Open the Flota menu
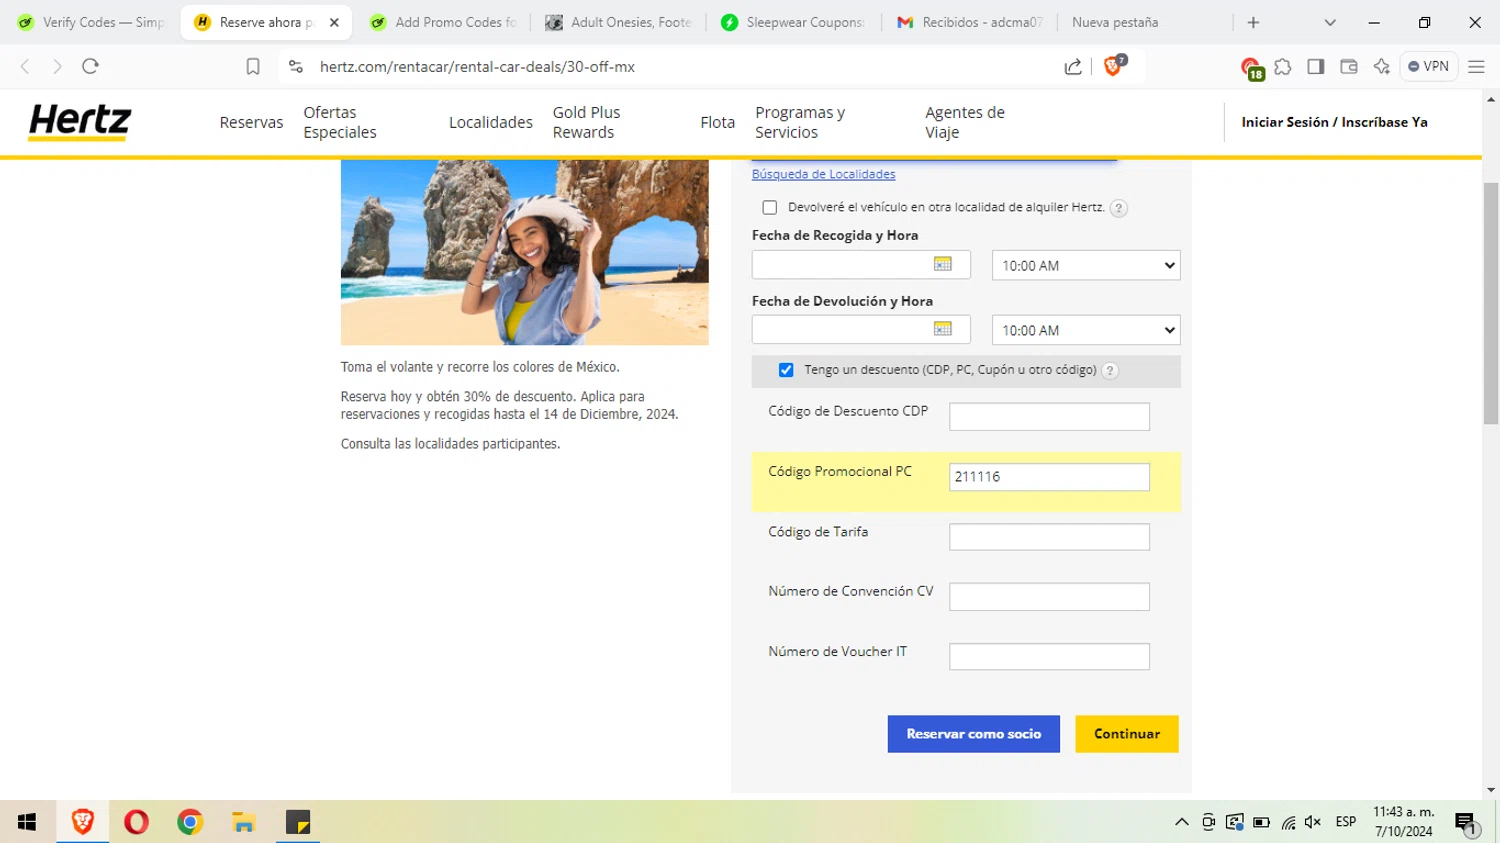Screen dimensions: 1500x843 (x=718, y=122)
